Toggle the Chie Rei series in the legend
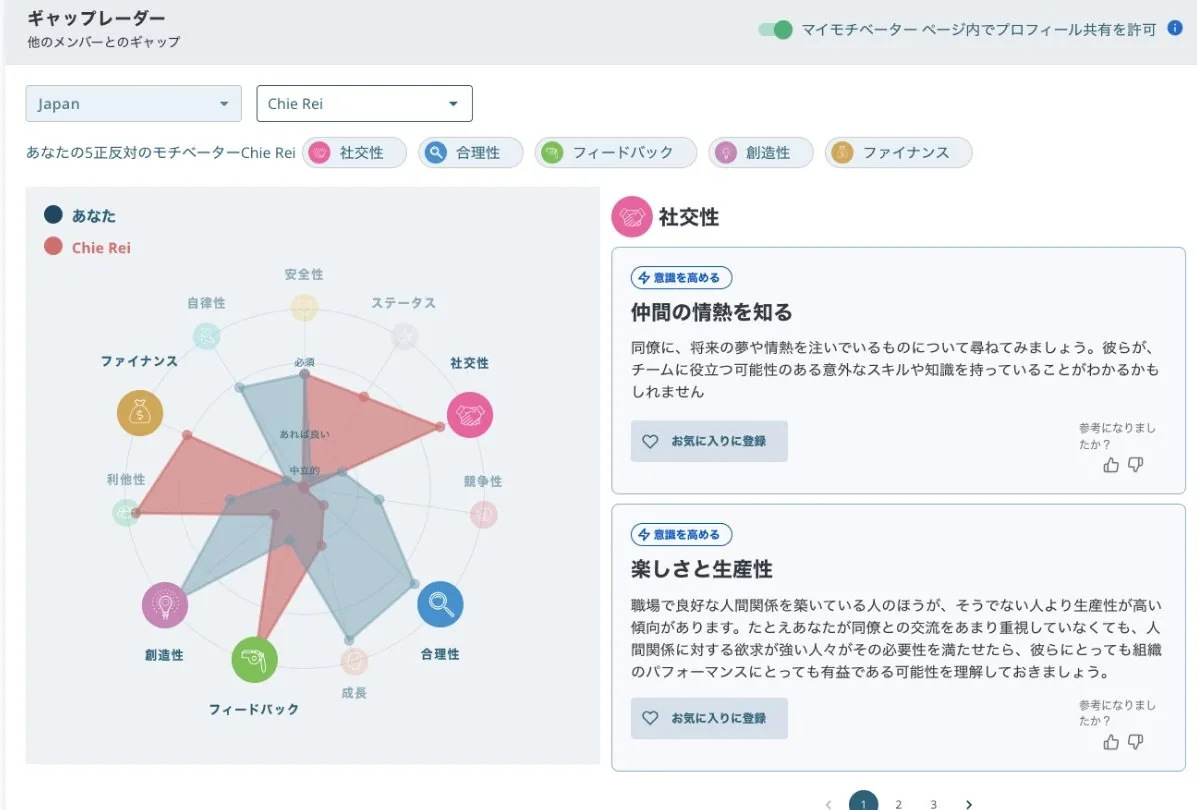 88,247
